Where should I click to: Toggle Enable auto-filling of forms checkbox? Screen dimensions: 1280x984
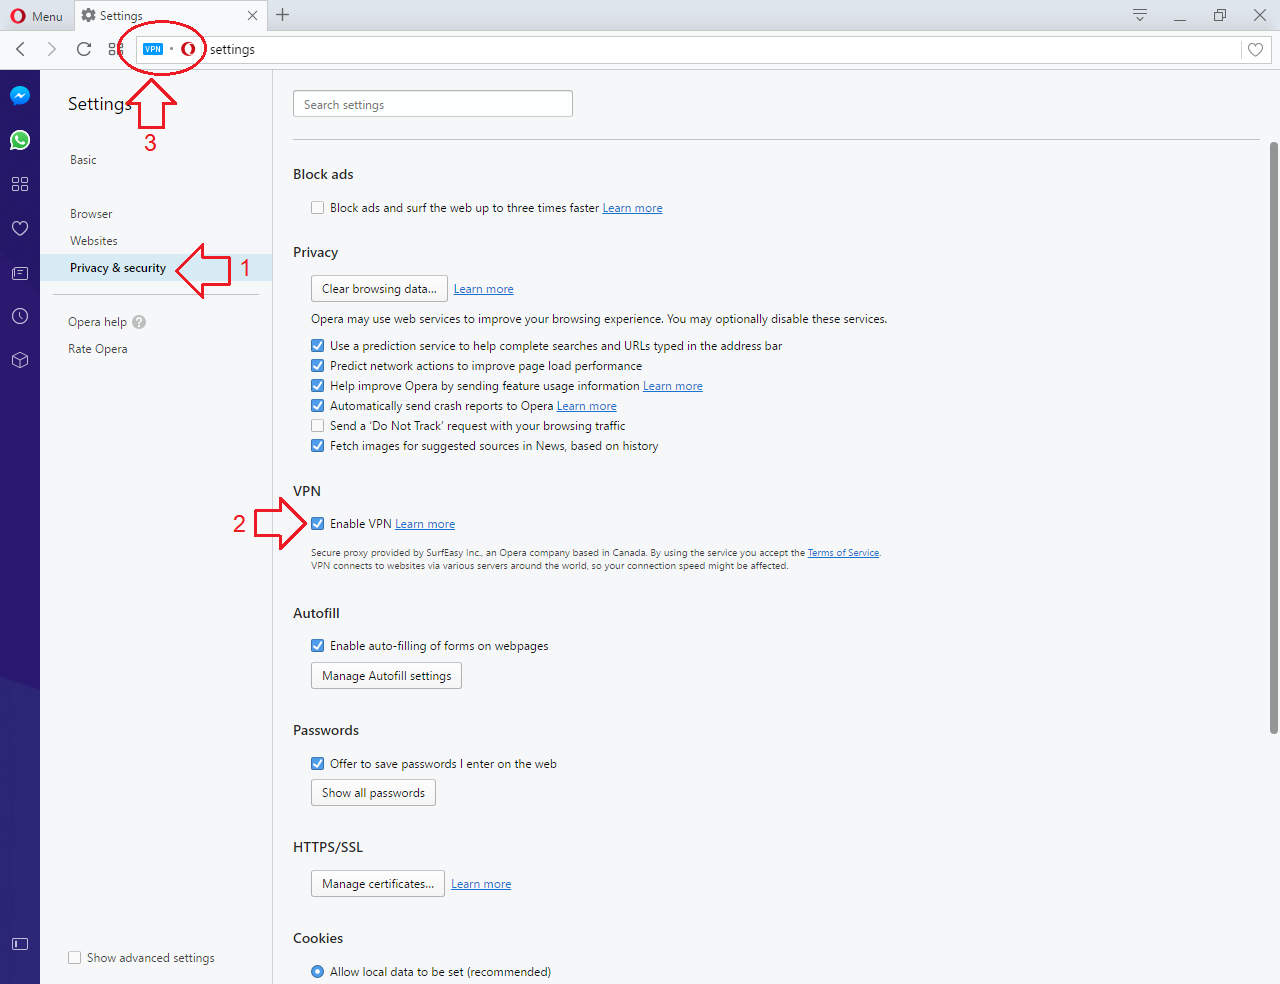pyautogui.click(x=317, y=646)
